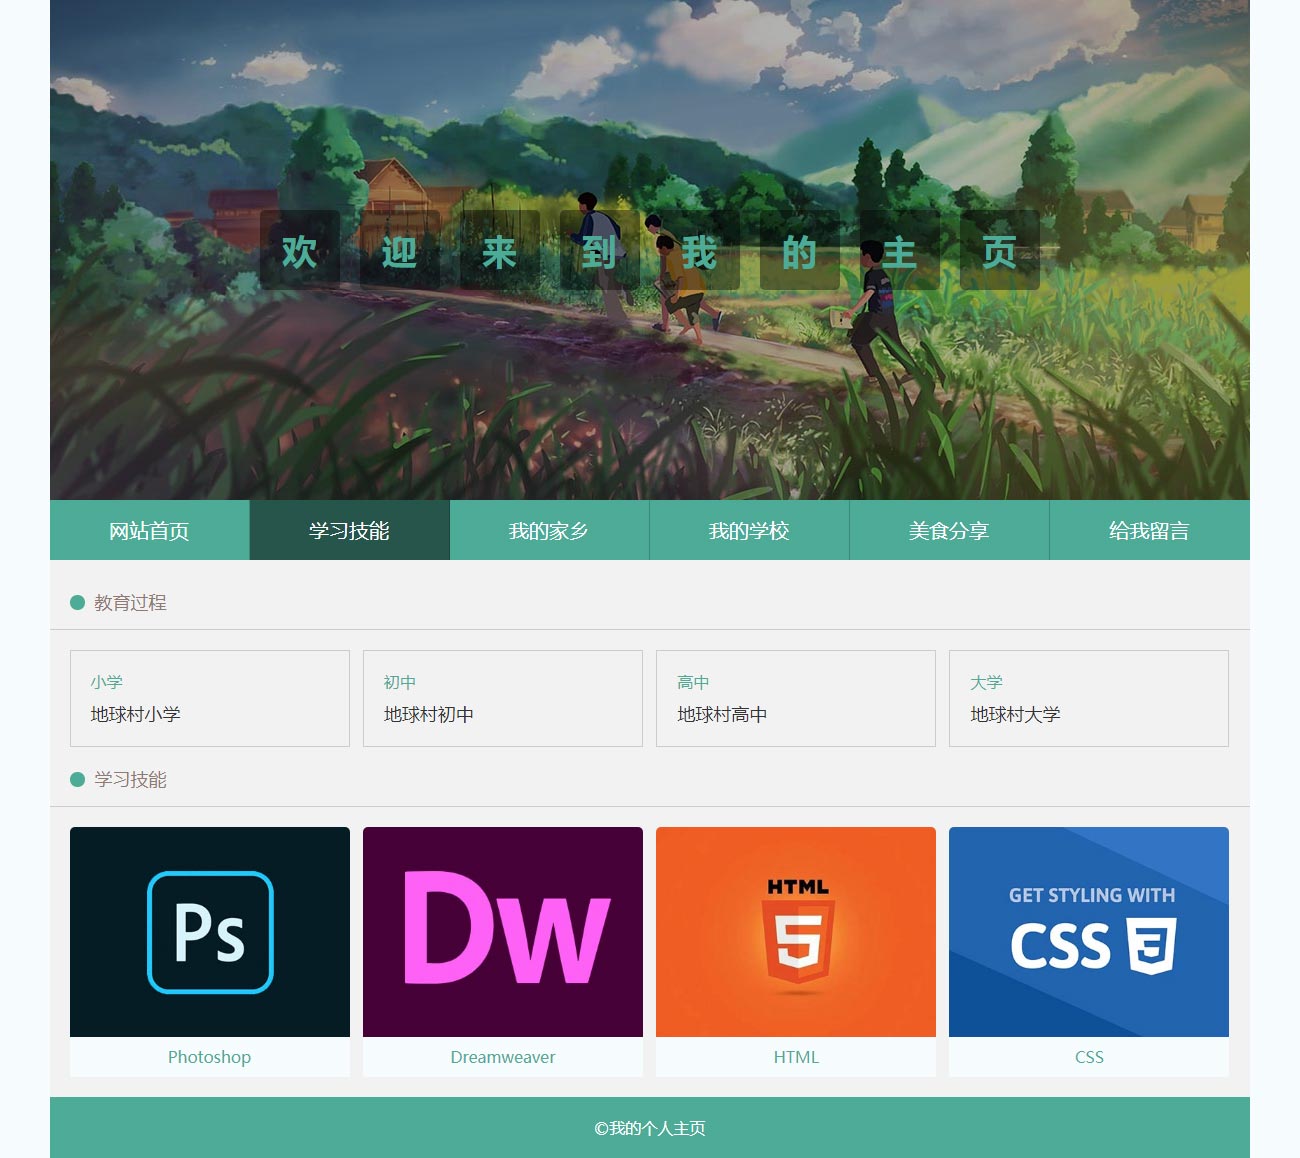This screenshot has height=1158, width=1300.
Task: Click the 页 banner character tile
Action: (x=1000, y=250)
